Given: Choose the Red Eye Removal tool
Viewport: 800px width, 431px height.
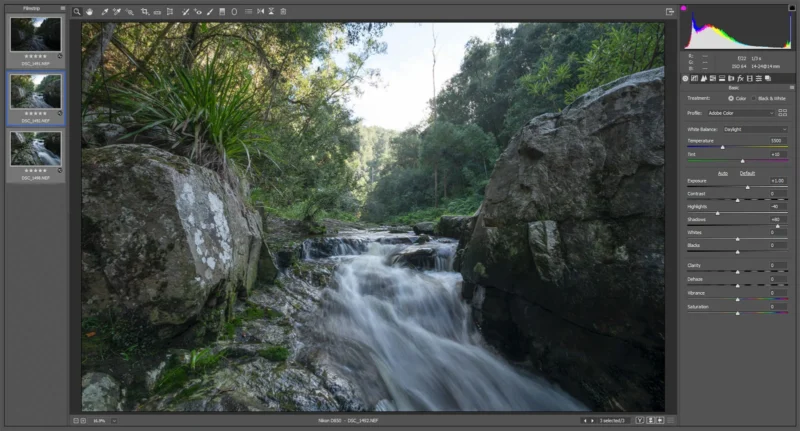Looking at the screenshot, I should click(x=198, y=12).
